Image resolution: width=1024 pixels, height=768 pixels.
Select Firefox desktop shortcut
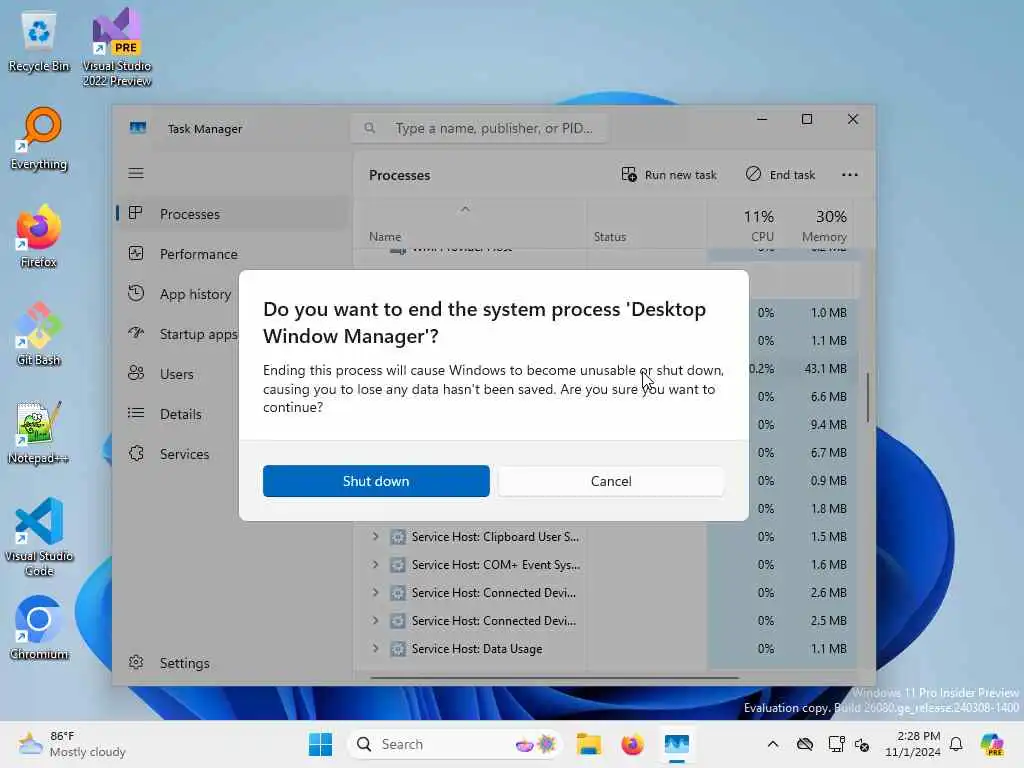[39, 236]
